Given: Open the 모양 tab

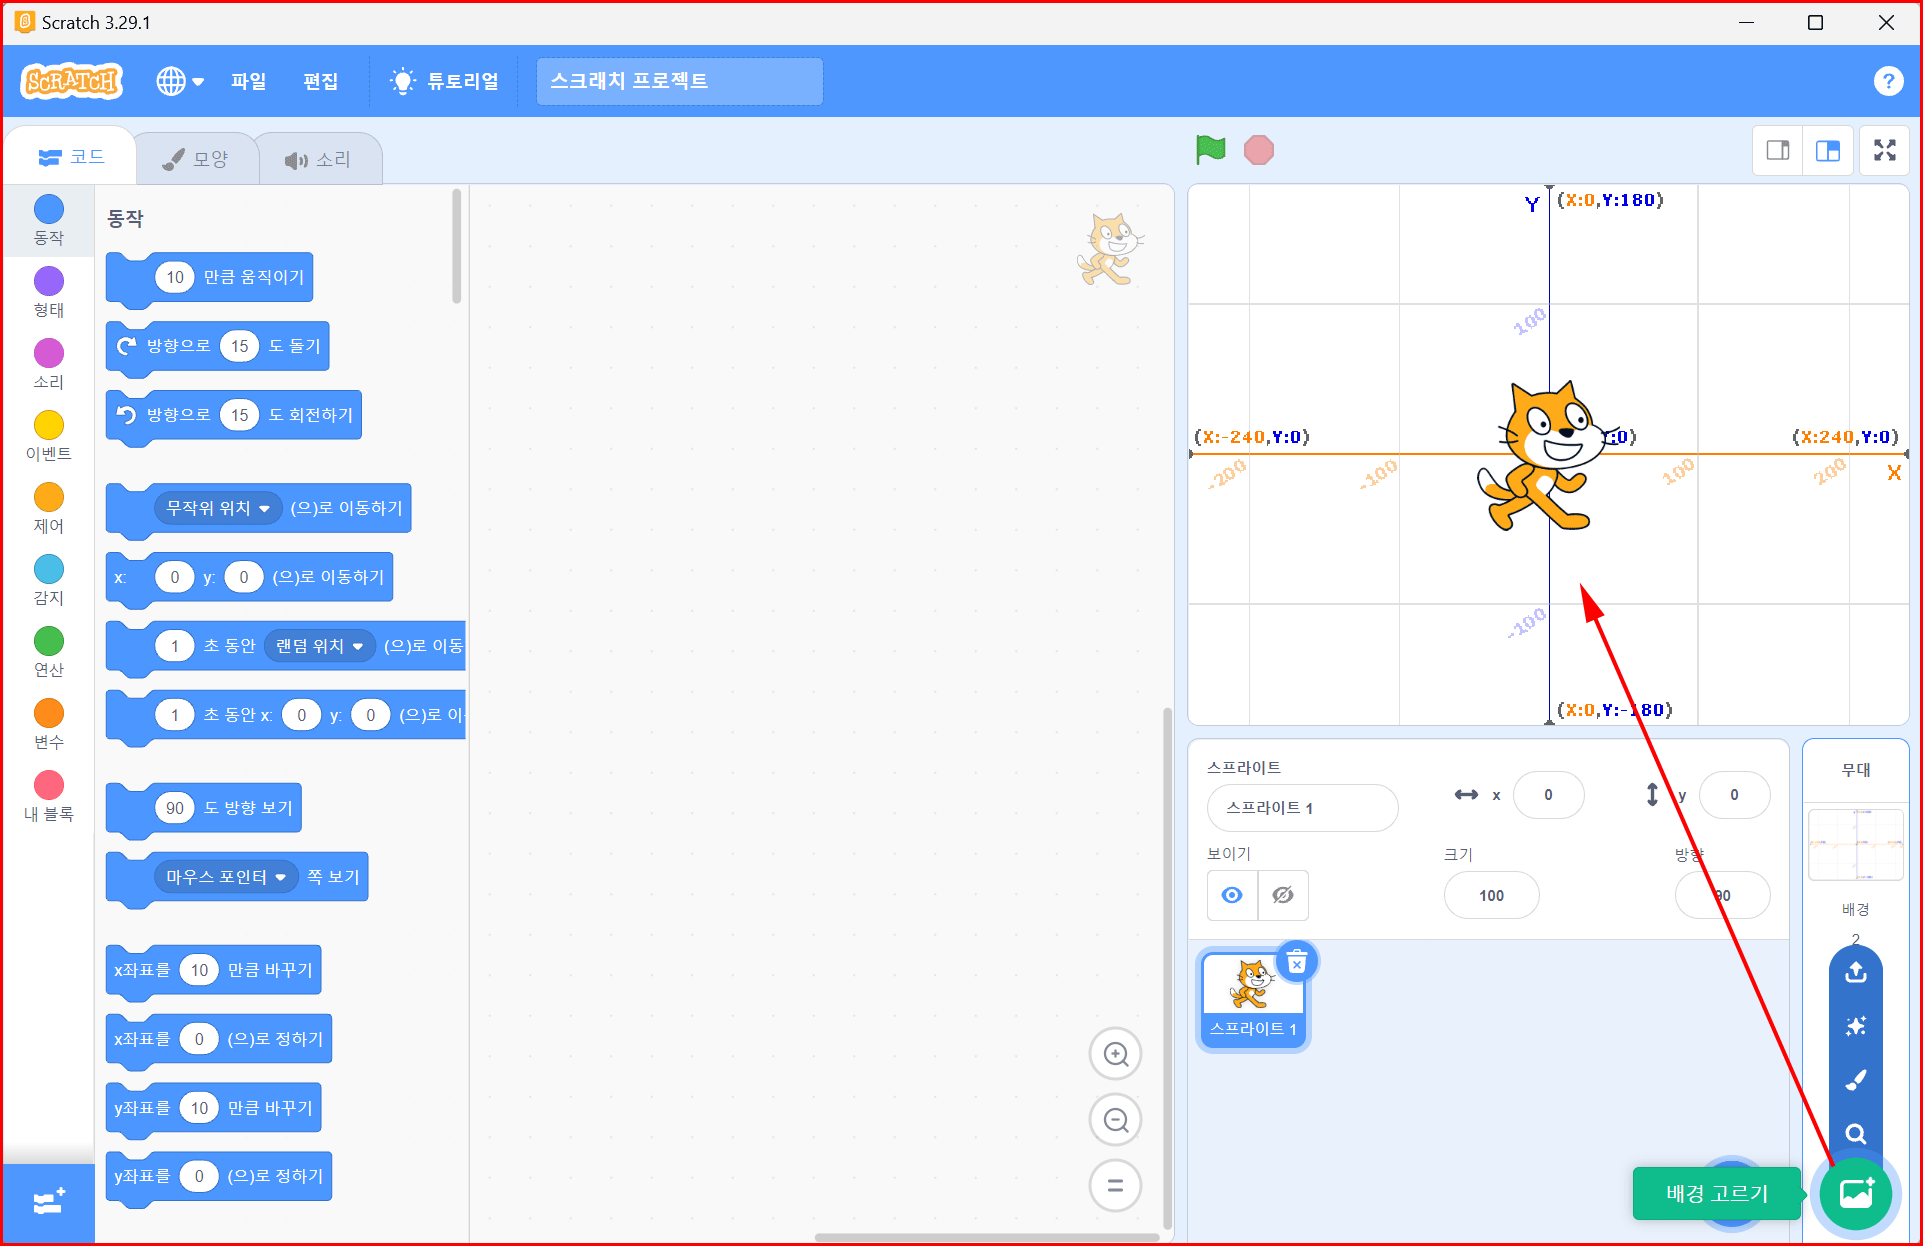Looking at the screenshot, I should tap(196, 159).
